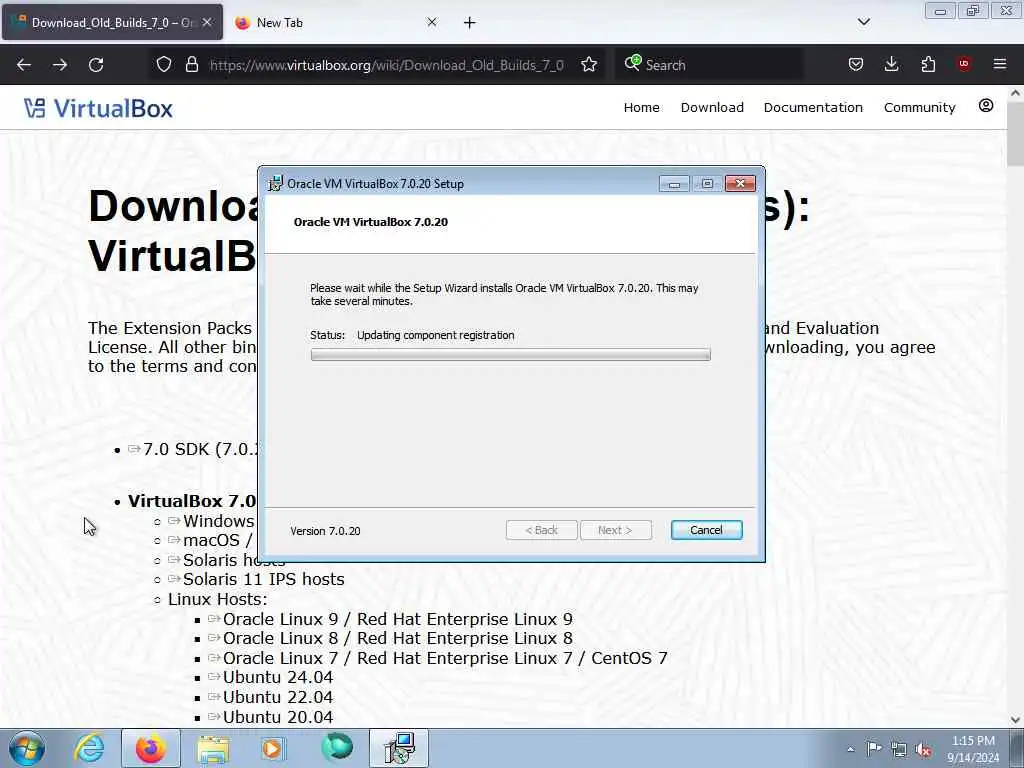Expand the list all tabs chevron
Viewport: 1024px width, 768px height.
(x=863, y=22)
